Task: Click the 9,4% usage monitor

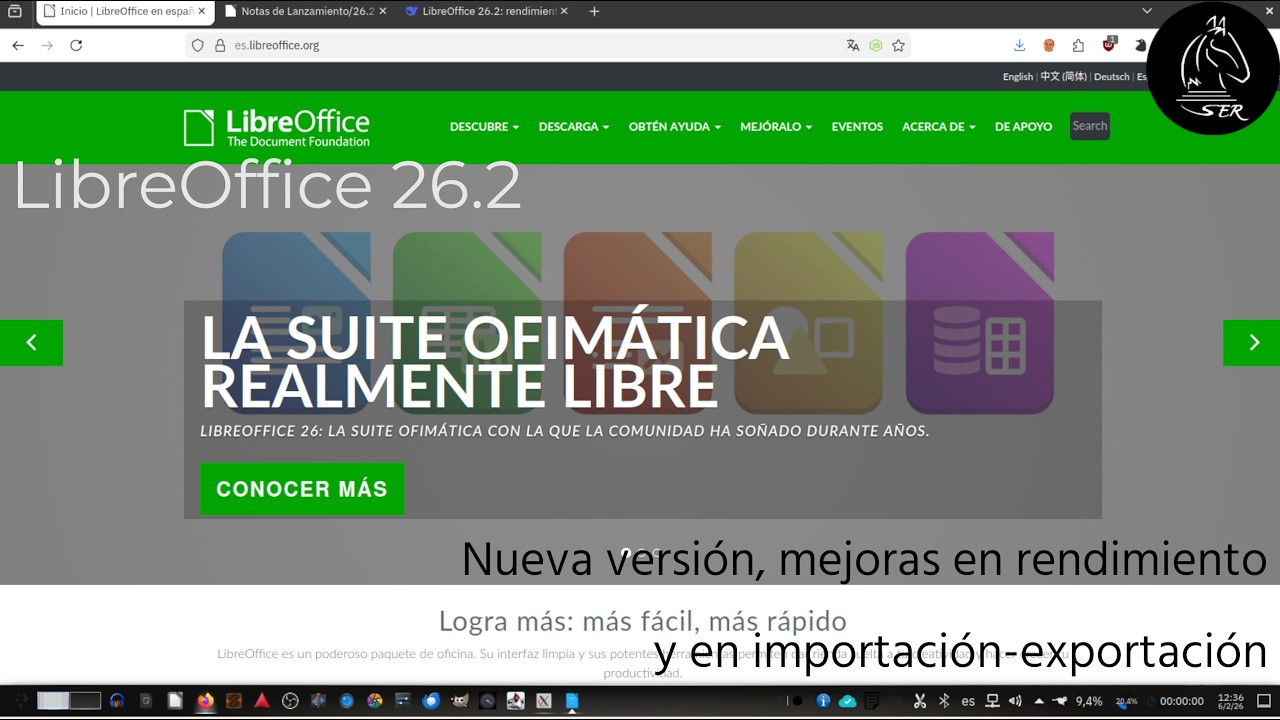Action: coord(1089,701)
